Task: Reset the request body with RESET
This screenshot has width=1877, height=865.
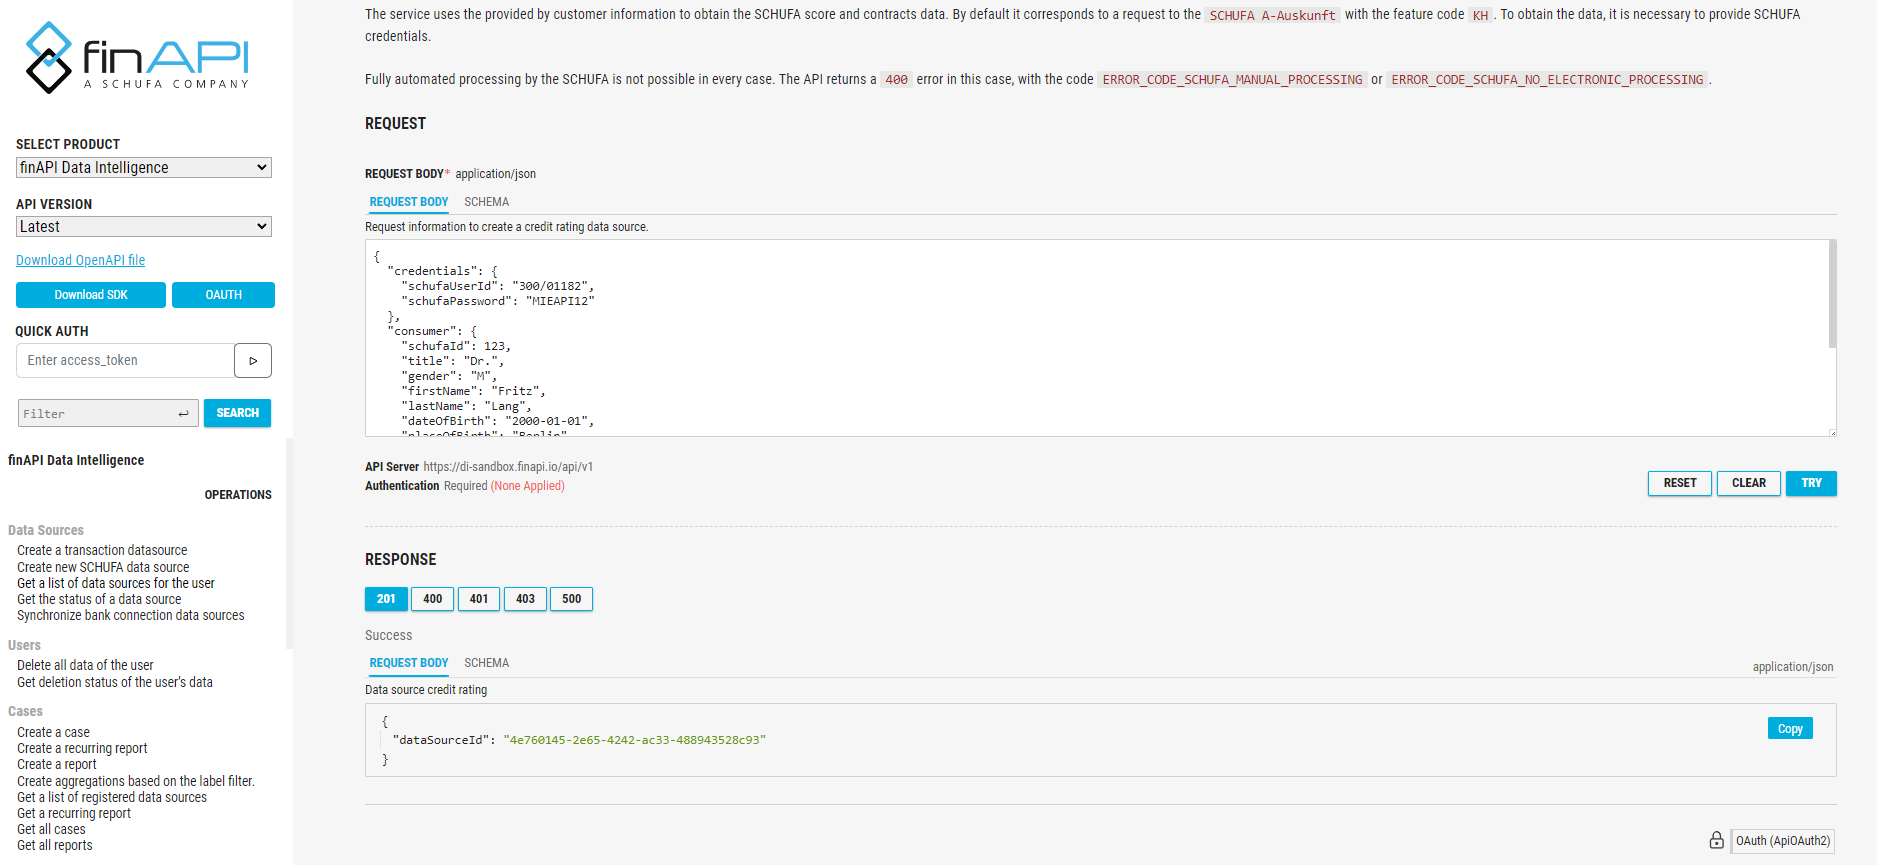Action: coord(1679,483)
